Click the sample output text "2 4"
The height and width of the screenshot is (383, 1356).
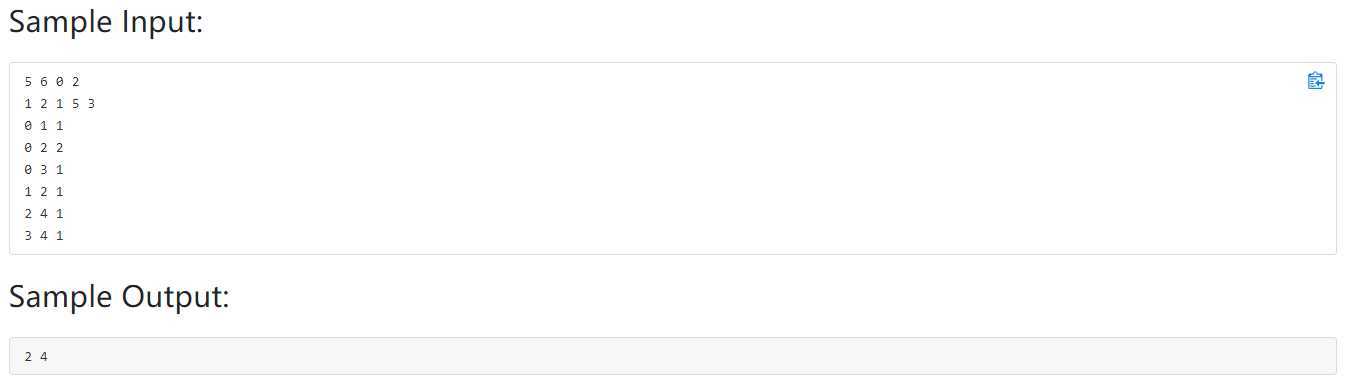pyautogui.click(x=36, y=356)
